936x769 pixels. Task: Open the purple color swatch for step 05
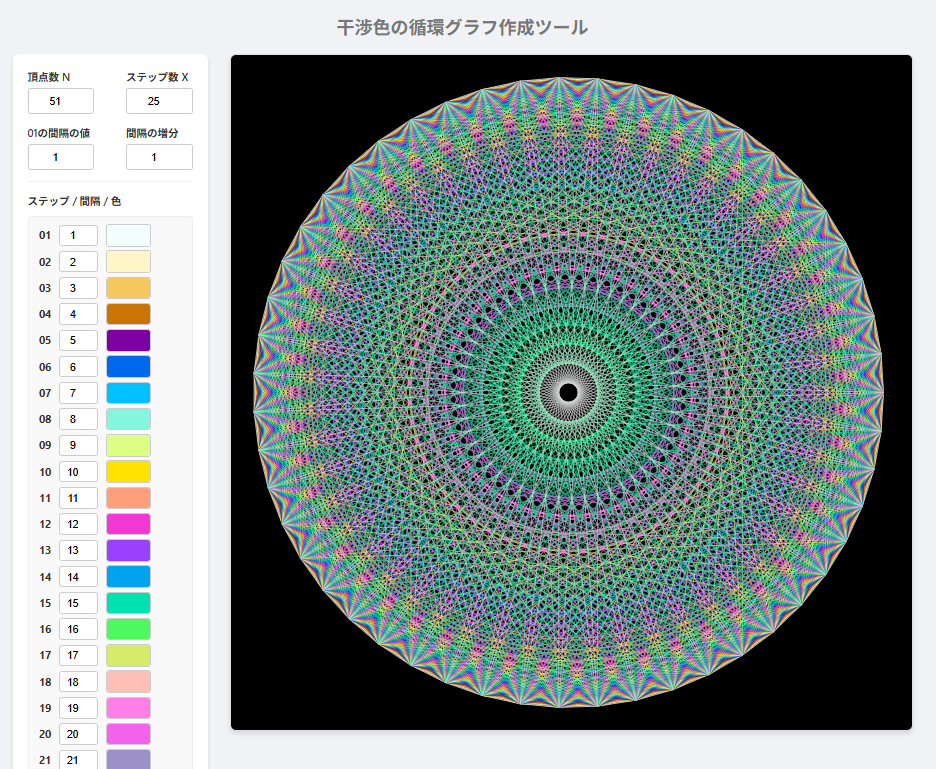pyautogui.click(x=128, y=340)
